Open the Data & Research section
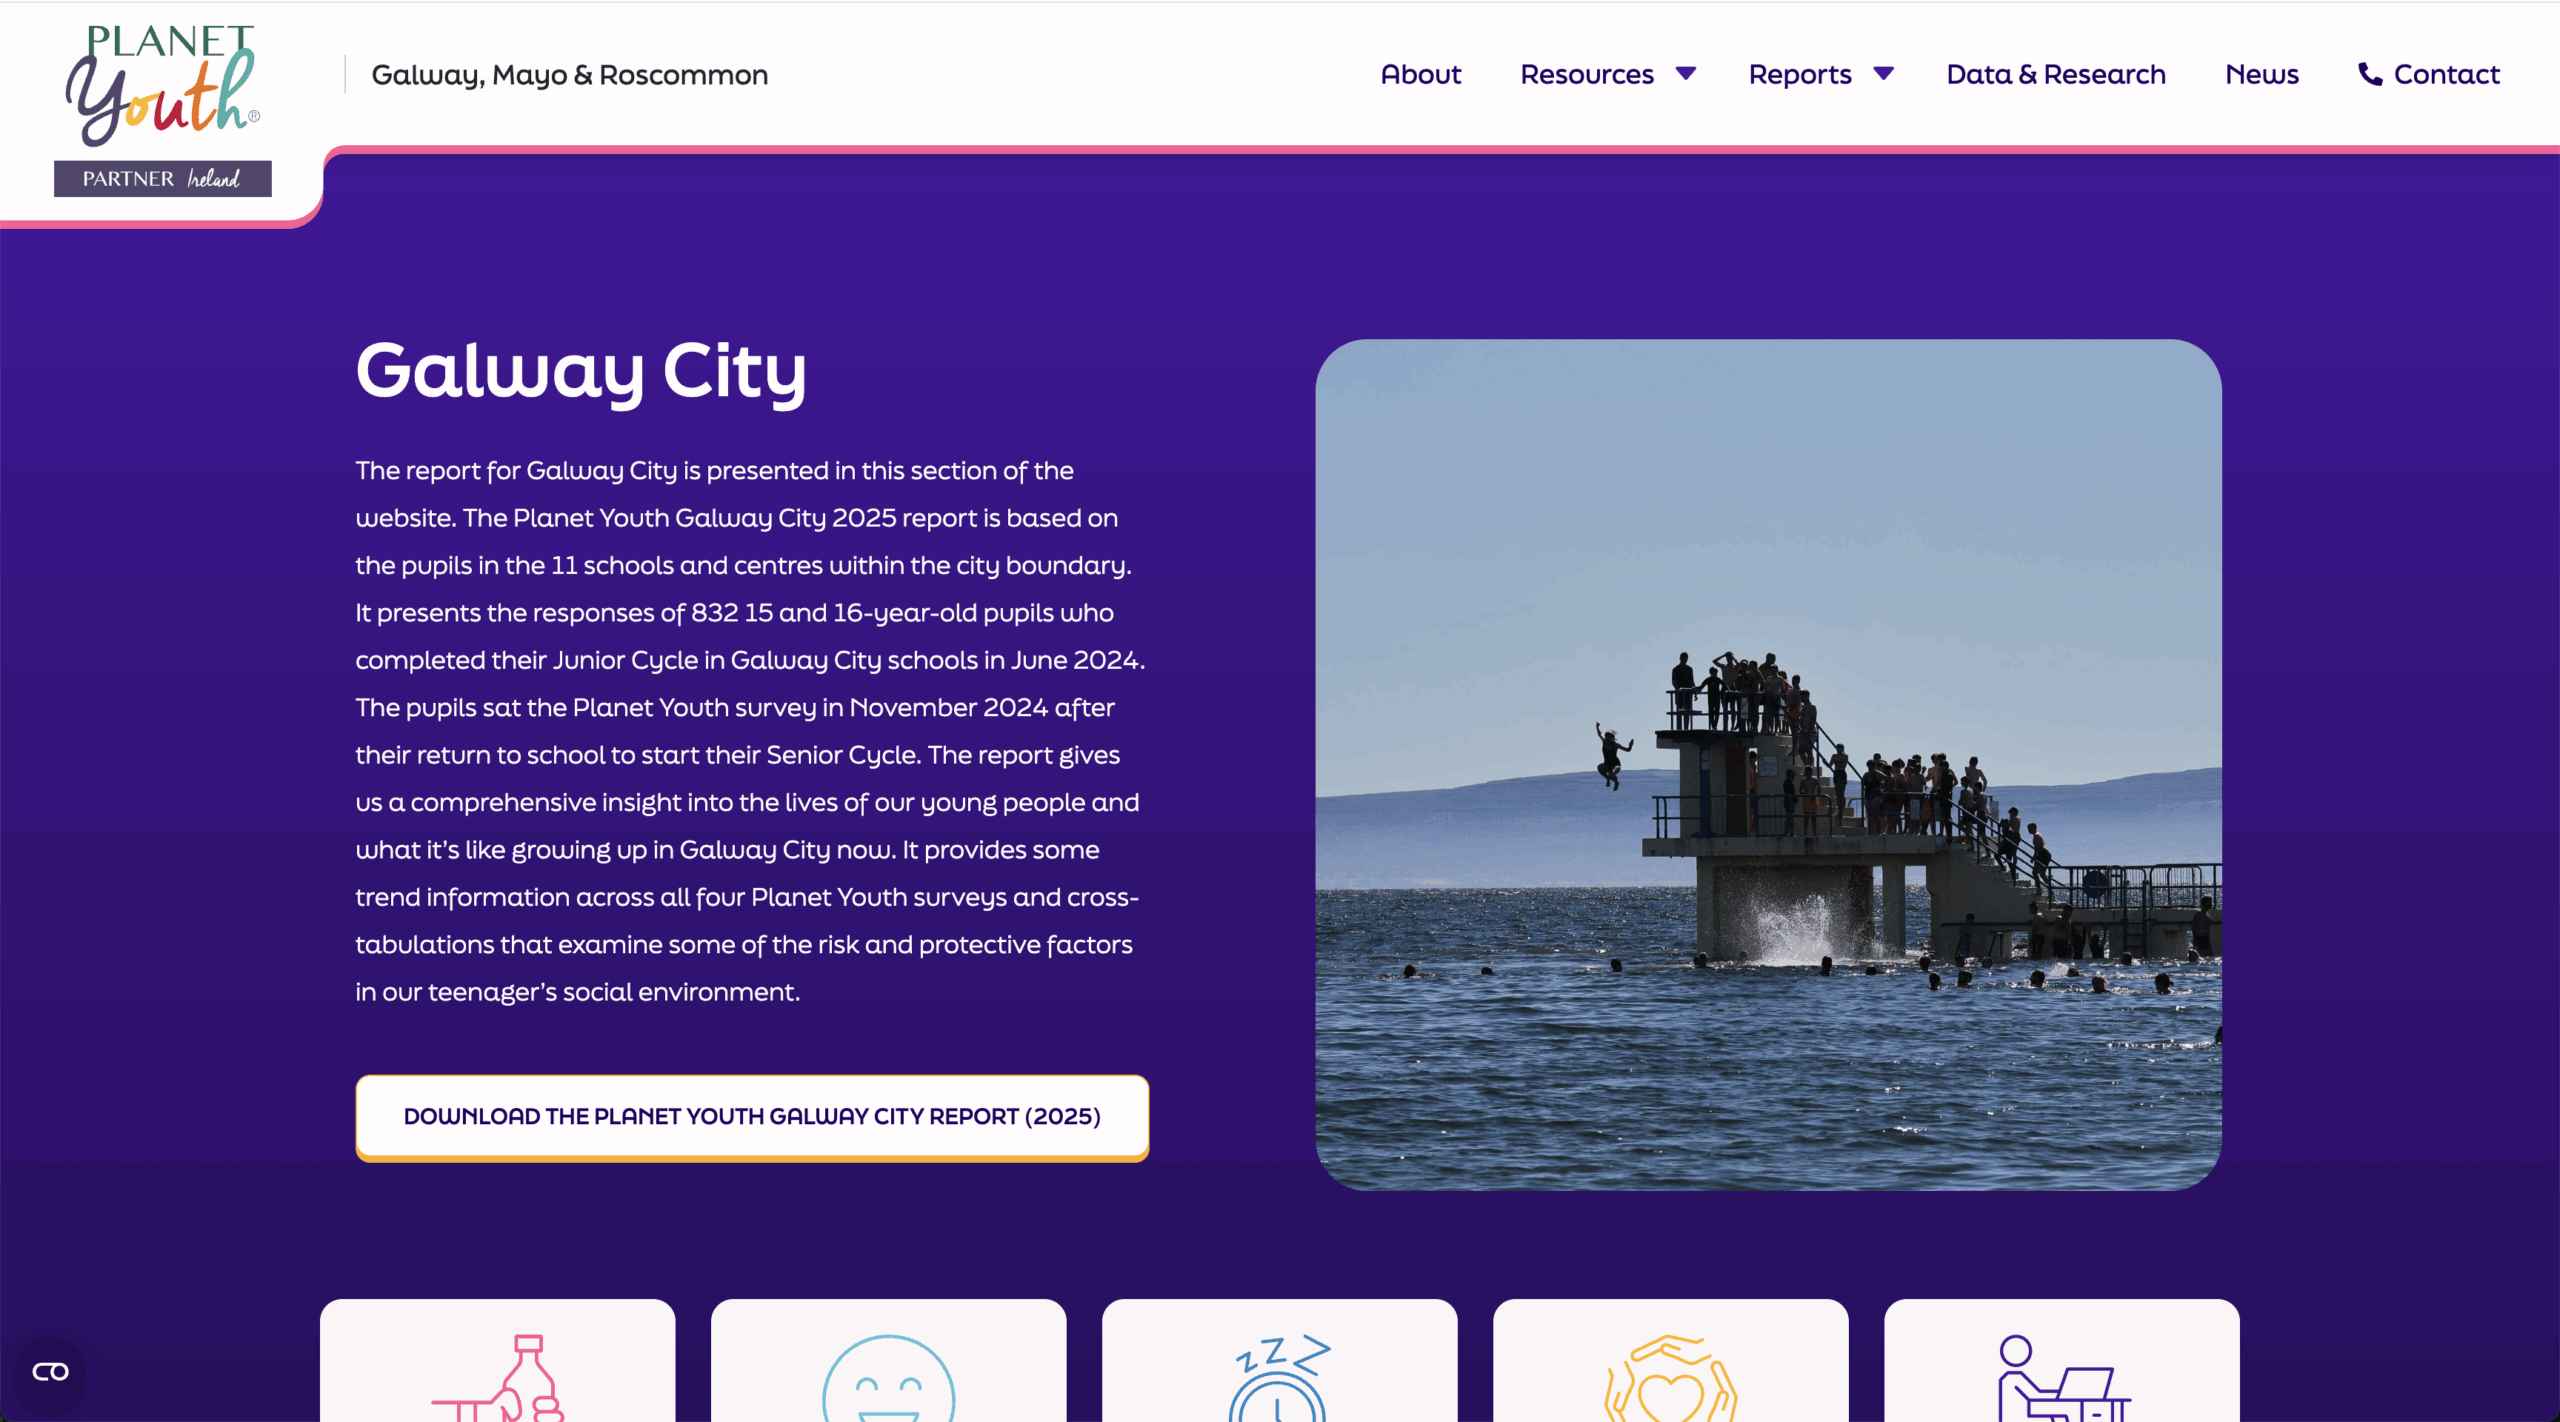The height and width of the screenshot is (1422, 2560). tap(2056, 74)
